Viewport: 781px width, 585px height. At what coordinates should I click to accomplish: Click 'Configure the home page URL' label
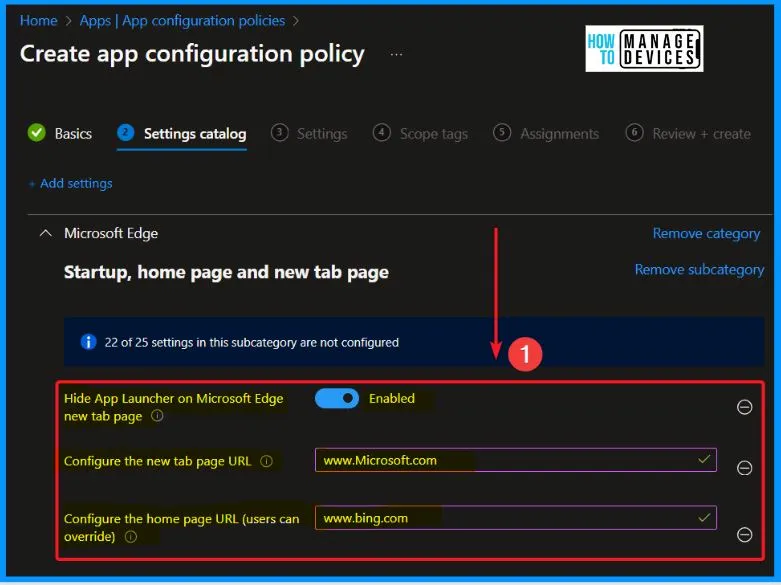coord(181,527)
